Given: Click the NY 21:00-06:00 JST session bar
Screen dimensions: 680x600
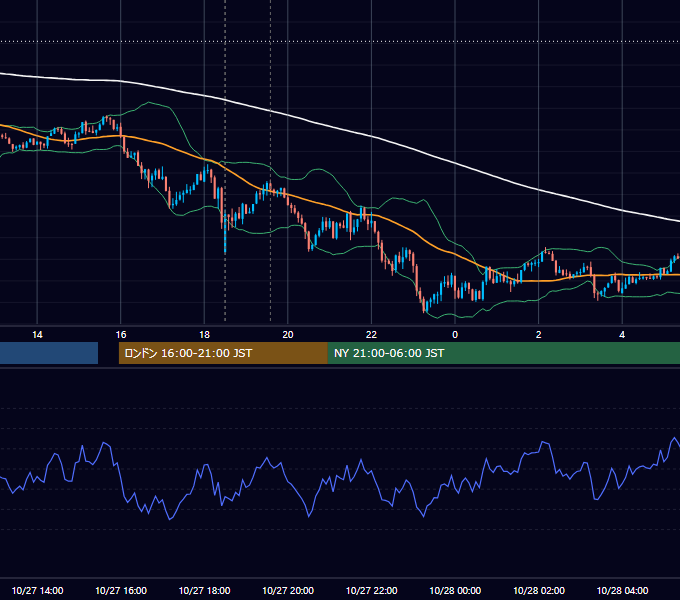Looking at the screenshot, I should tap(504, 353).
